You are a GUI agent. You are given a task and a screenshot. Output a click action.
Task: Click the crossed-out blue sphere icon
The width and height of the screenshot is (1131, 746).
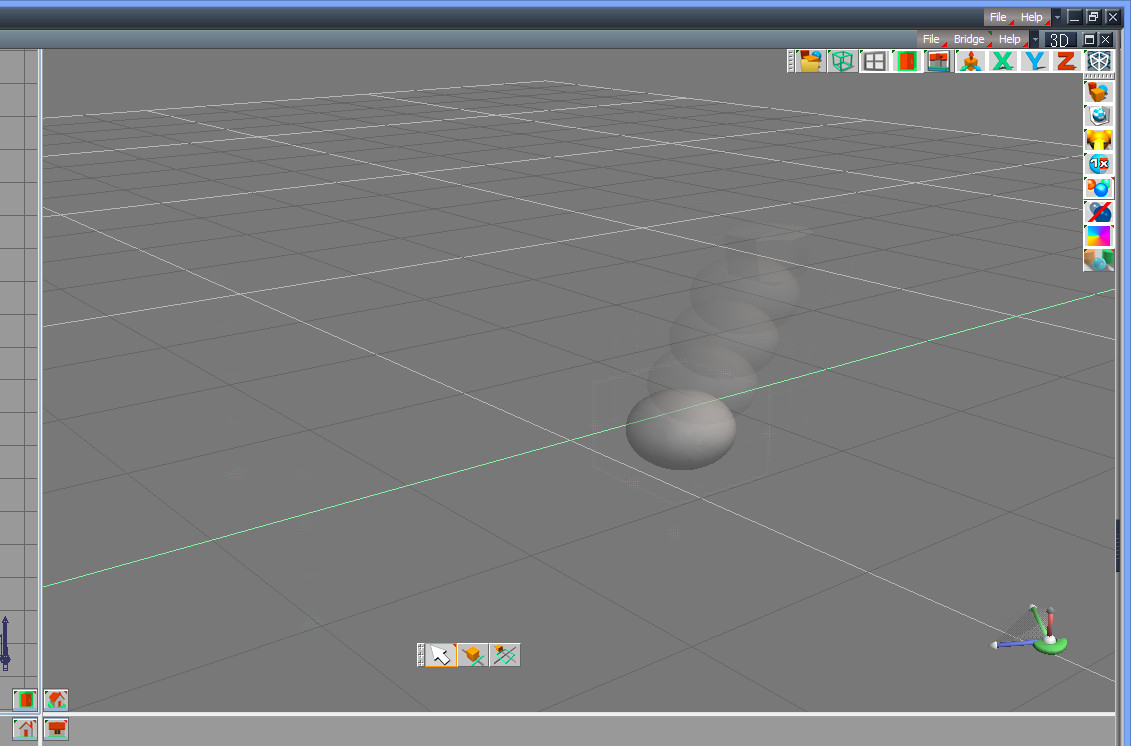click(1099, 211)
